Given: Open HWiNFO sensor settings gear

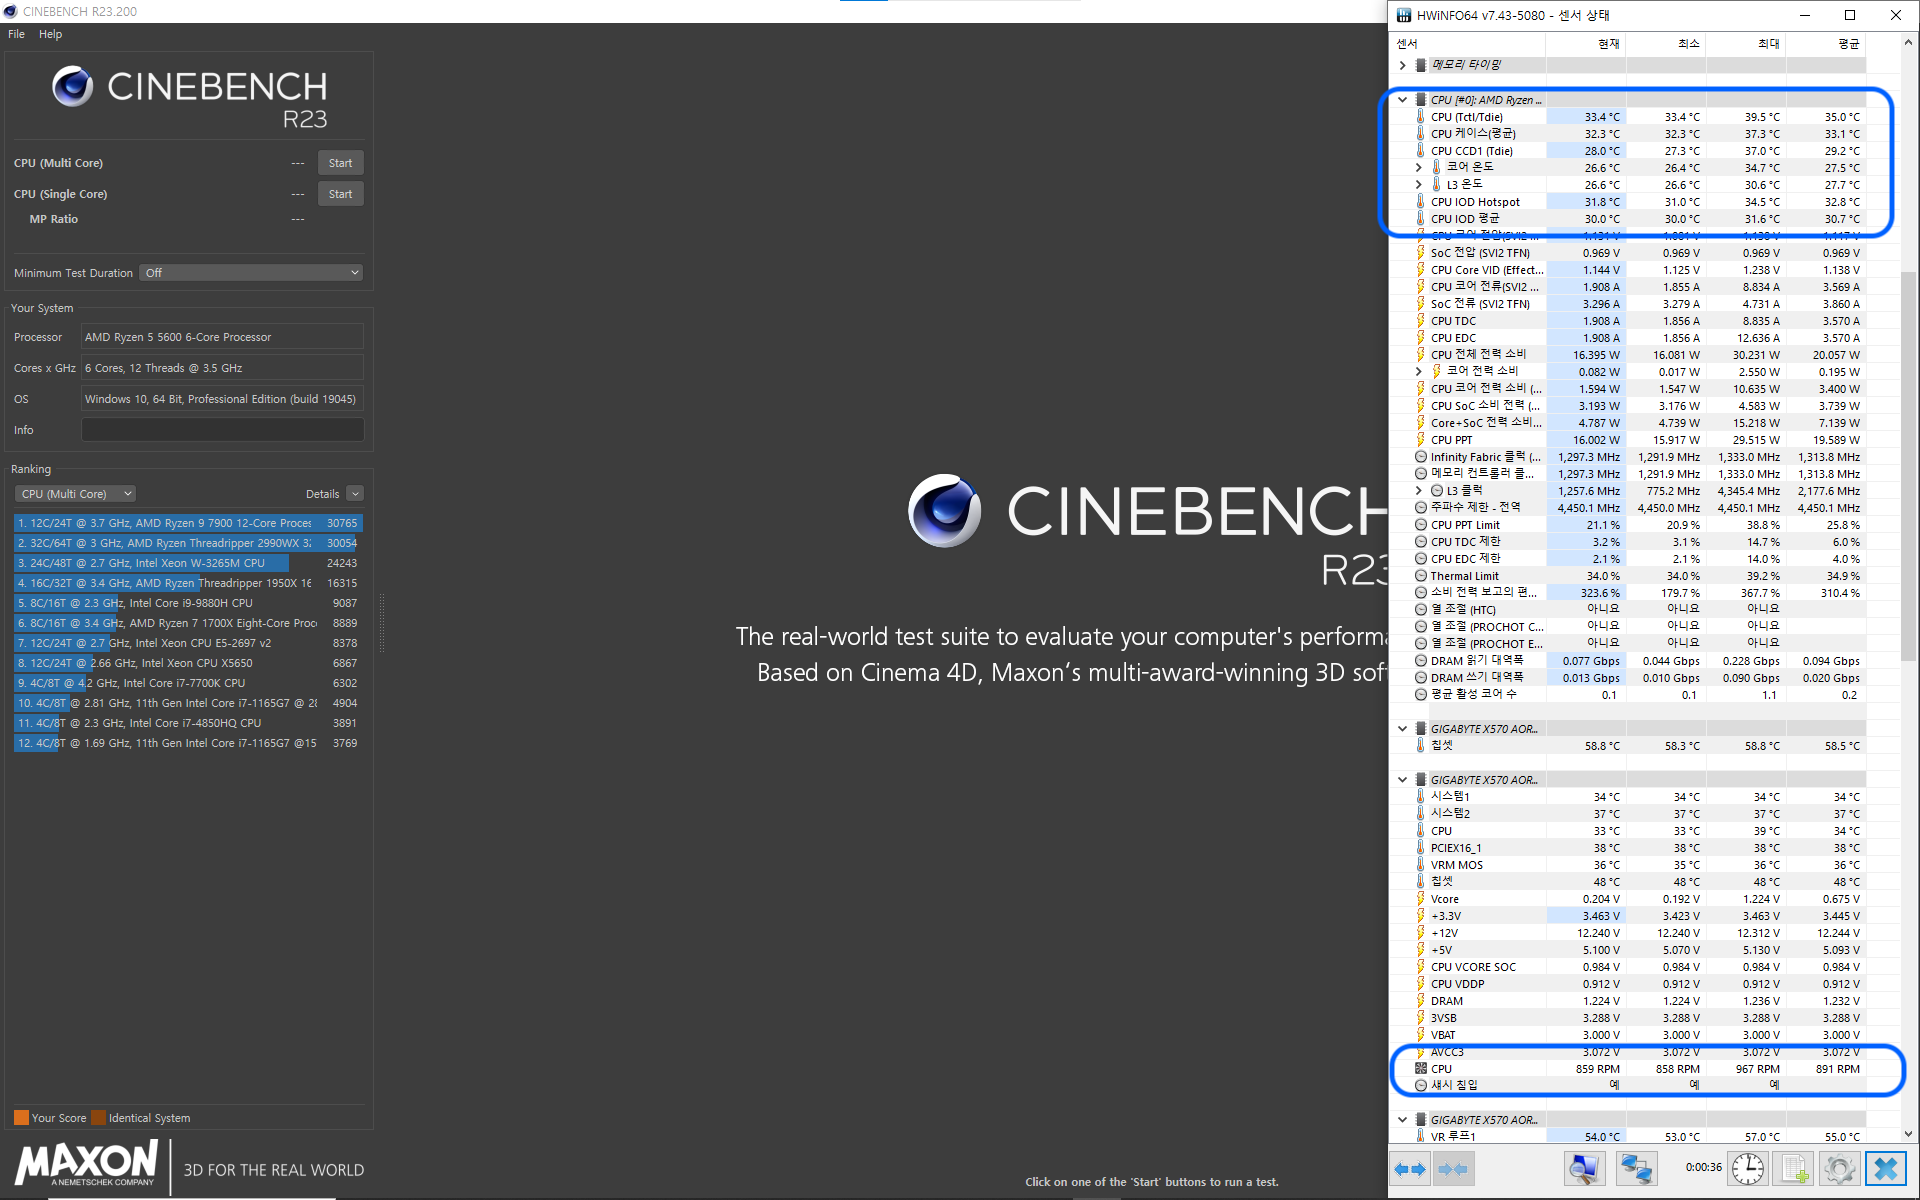Looking at the screenshot, I should click(x=1839, y=1169).
